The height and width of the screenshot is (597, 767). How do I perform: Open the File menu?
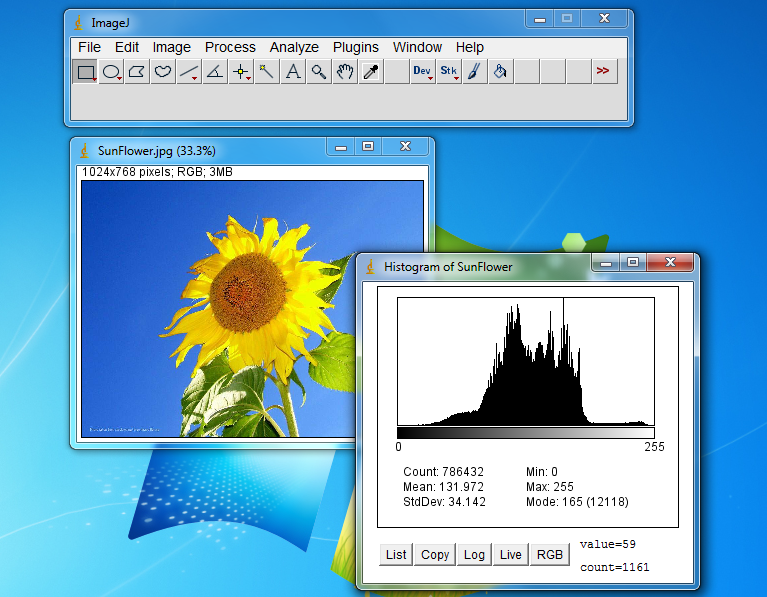90,47
